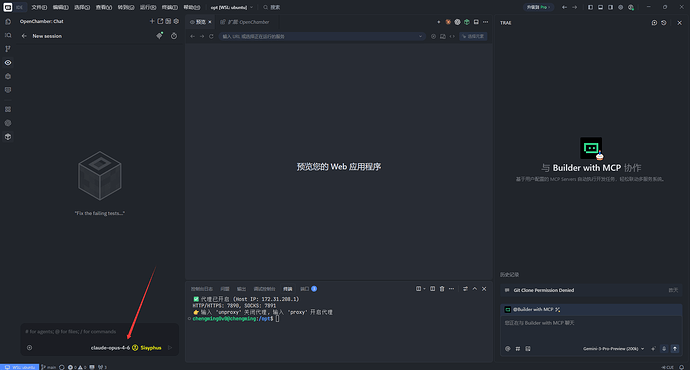
Task: Click the title bar search box
Action: tap(272, 7)
